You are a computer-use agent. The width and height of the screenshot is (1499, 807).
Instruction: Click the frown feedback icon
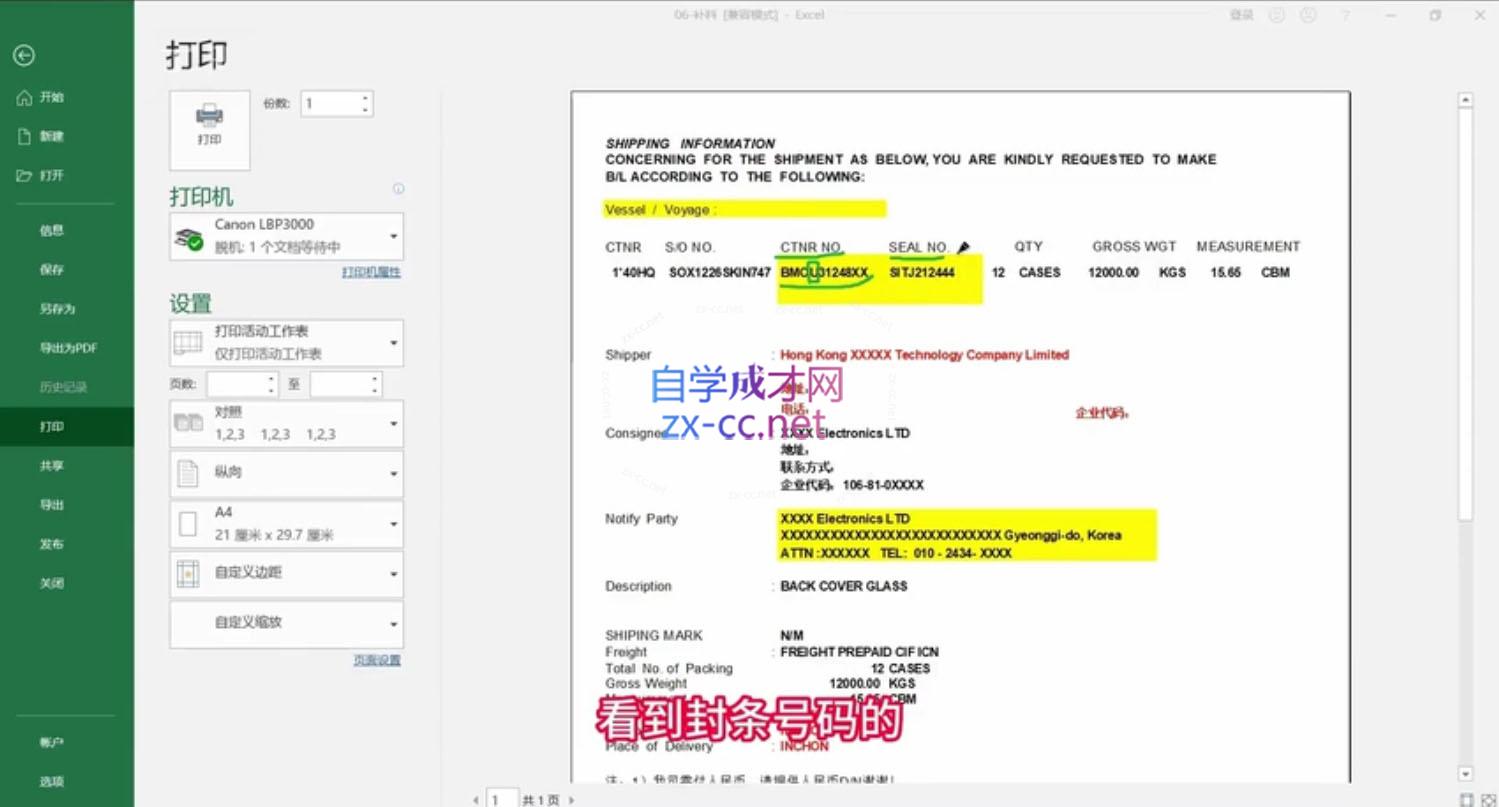(x=1308, y=15)
